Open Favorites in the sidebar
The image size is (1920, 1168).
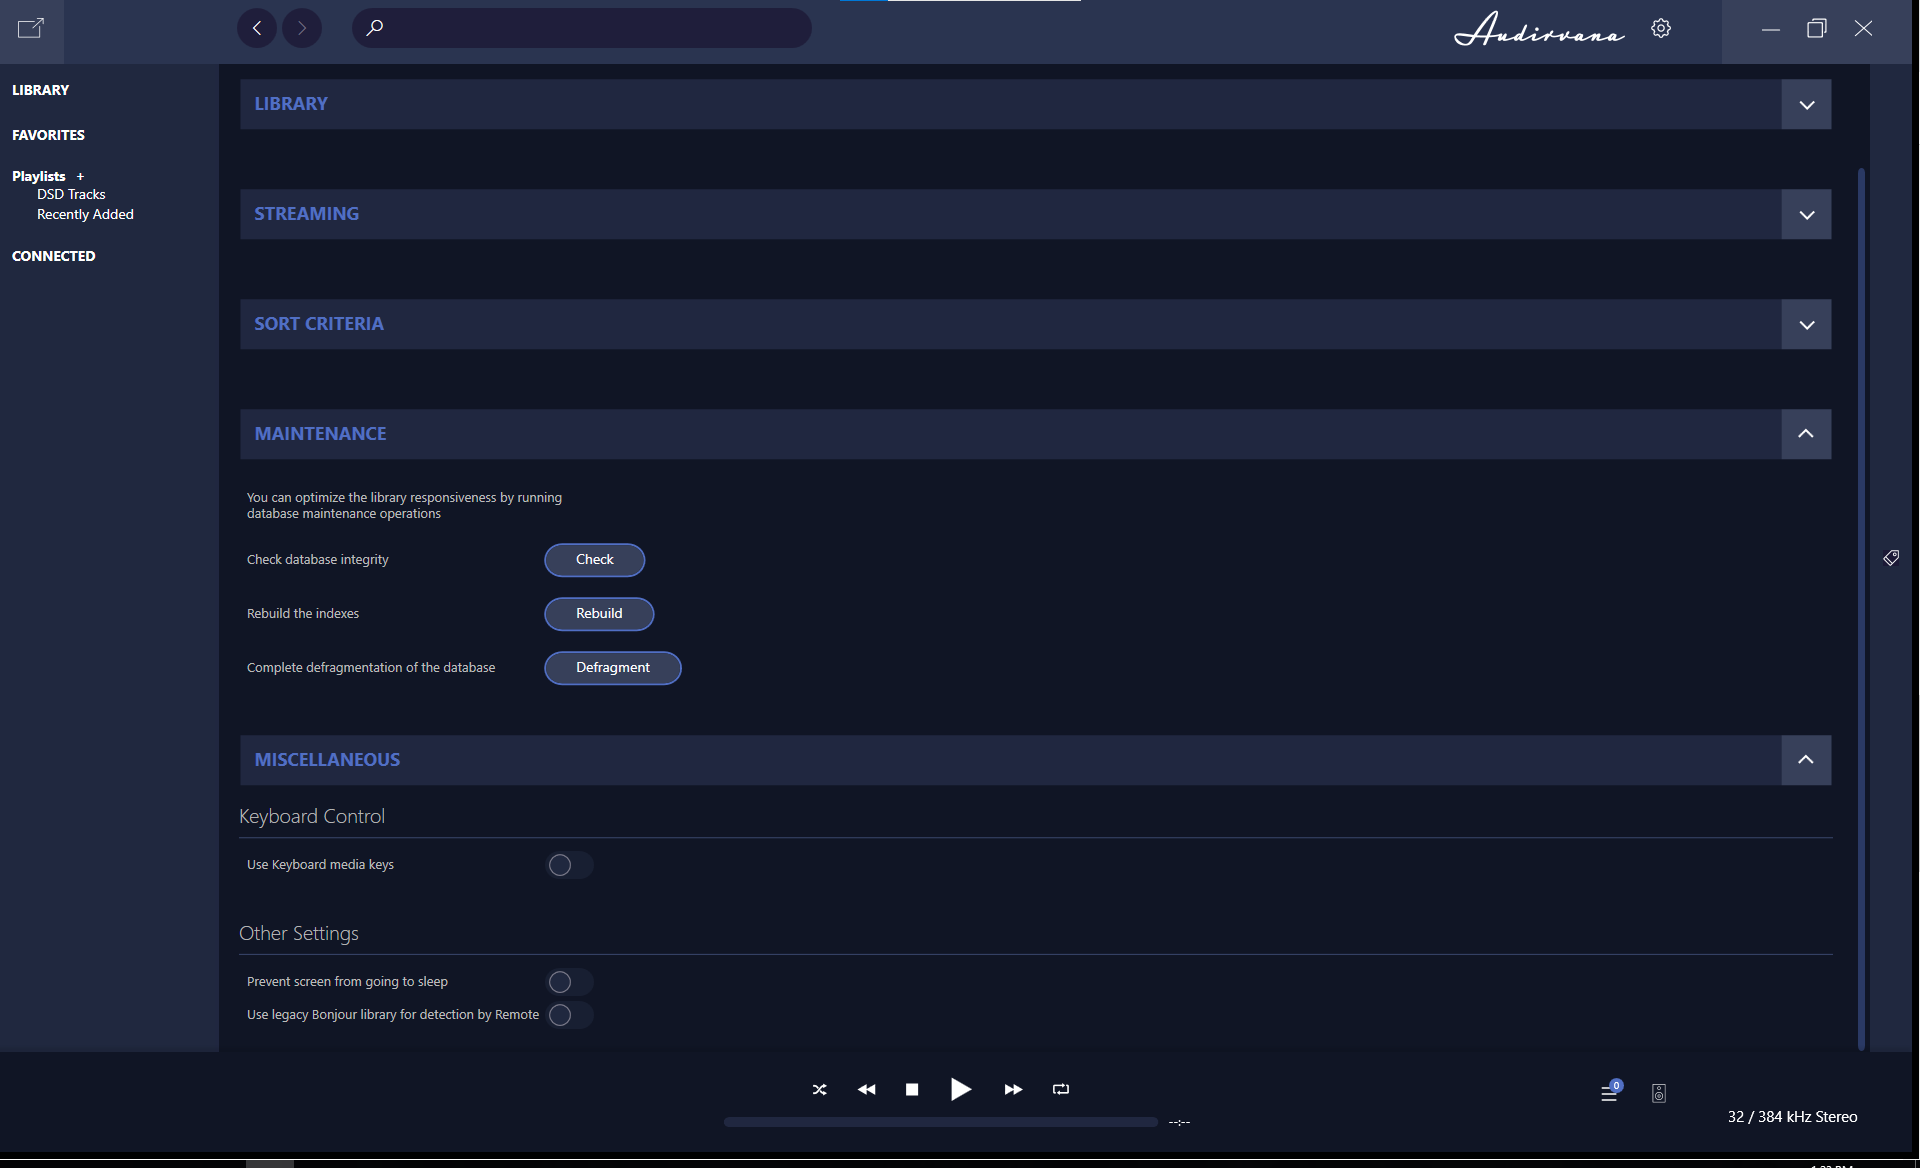pos(48,135)
